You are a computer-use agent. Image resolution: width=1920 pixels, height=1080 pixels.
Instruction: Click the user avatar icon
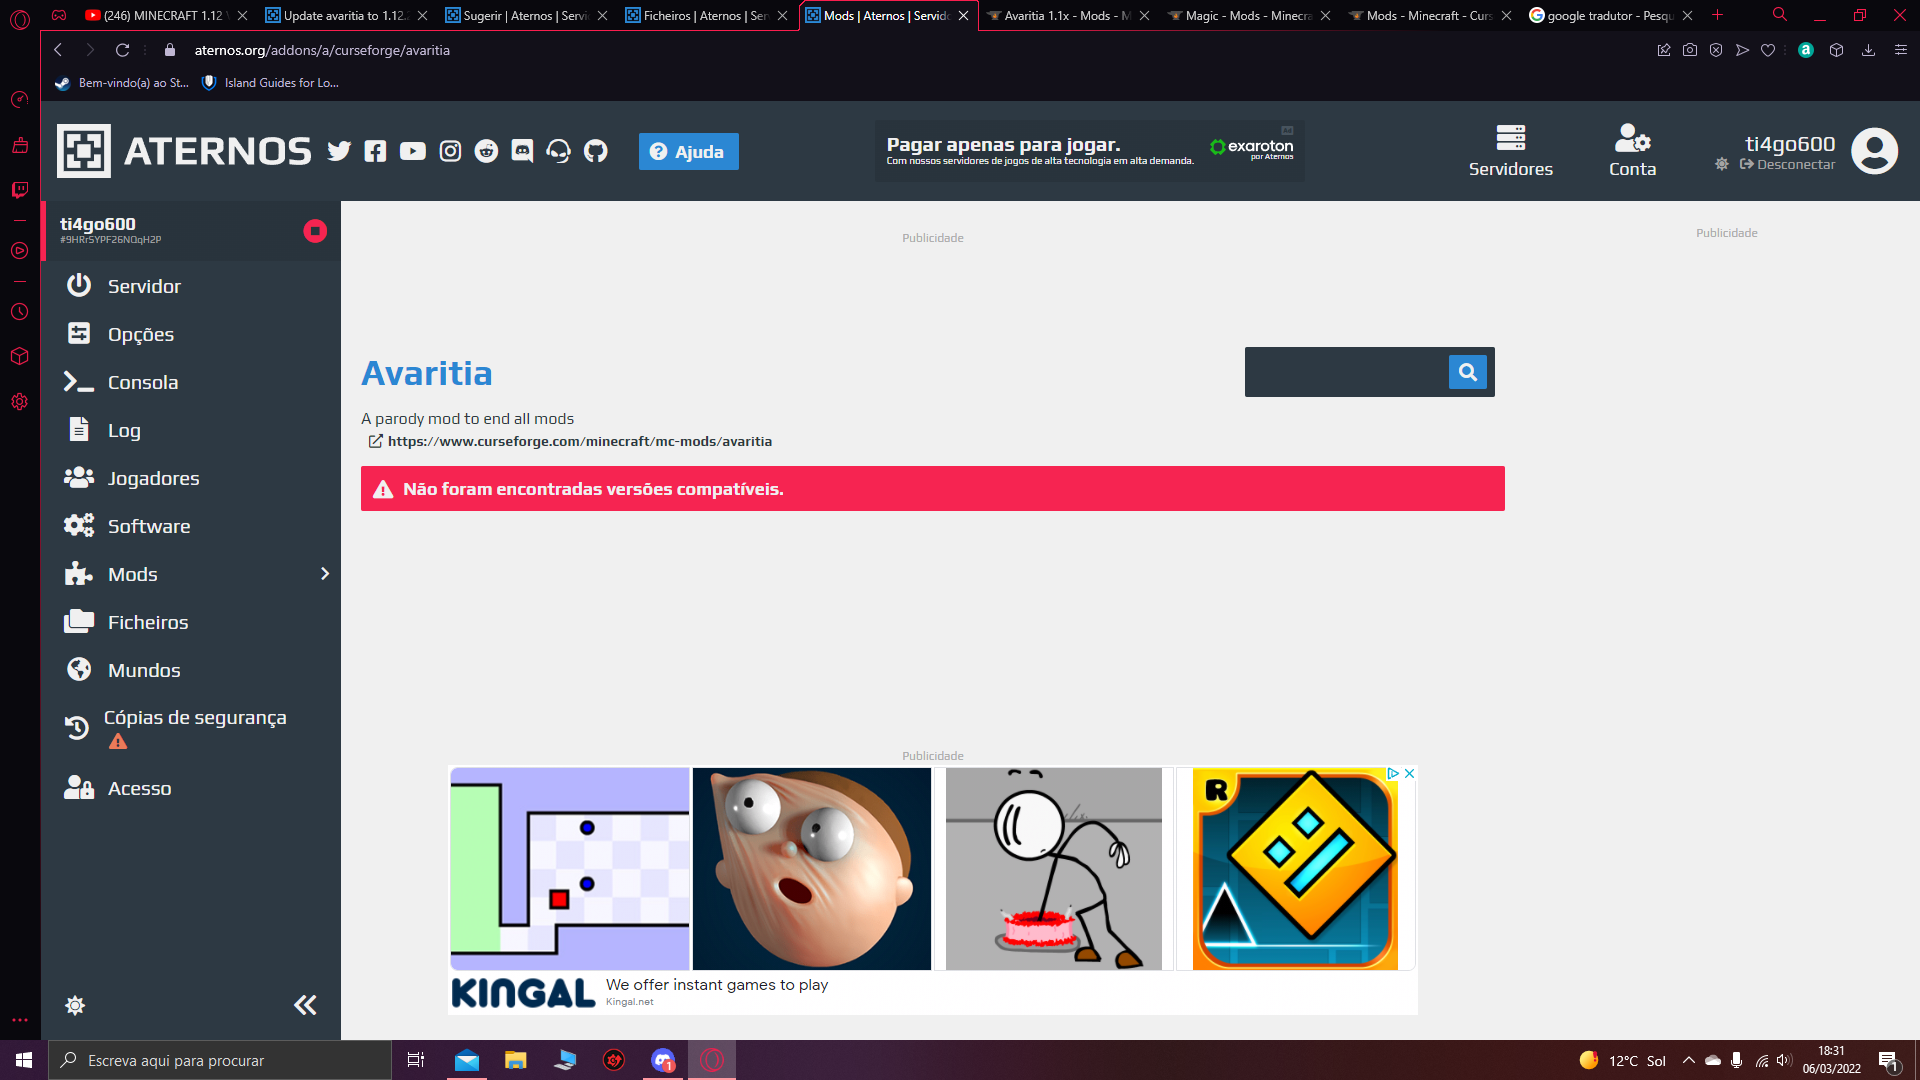[1874, 151]
